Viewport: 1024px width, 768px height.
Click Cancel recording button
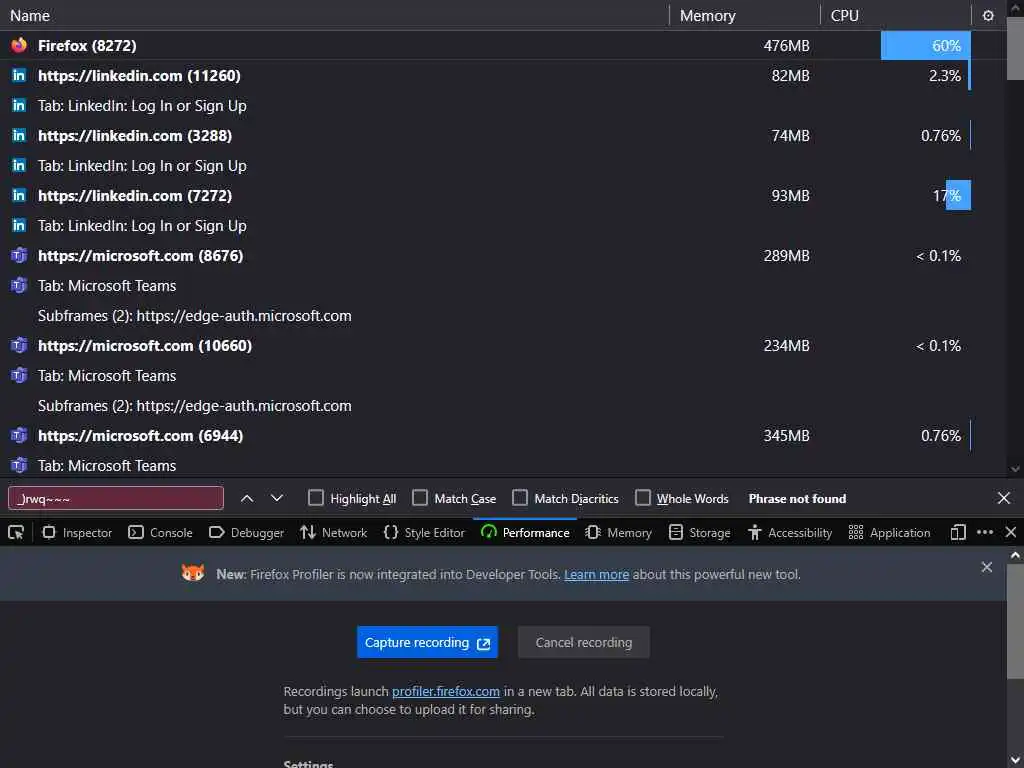[x=584, y=643]
